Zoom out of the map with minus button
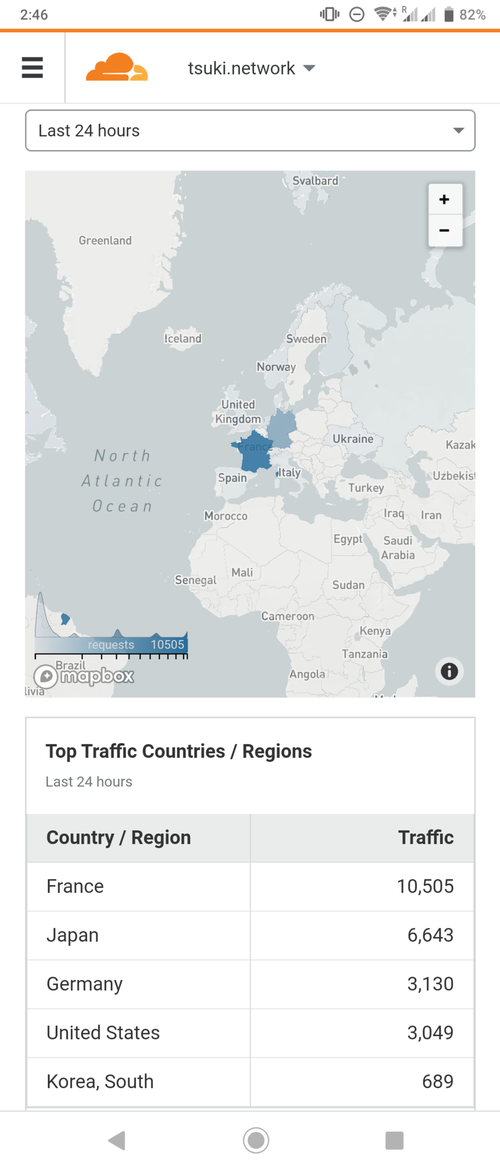Viewport: 500px width, 1168px height. [x=445, y=230]
